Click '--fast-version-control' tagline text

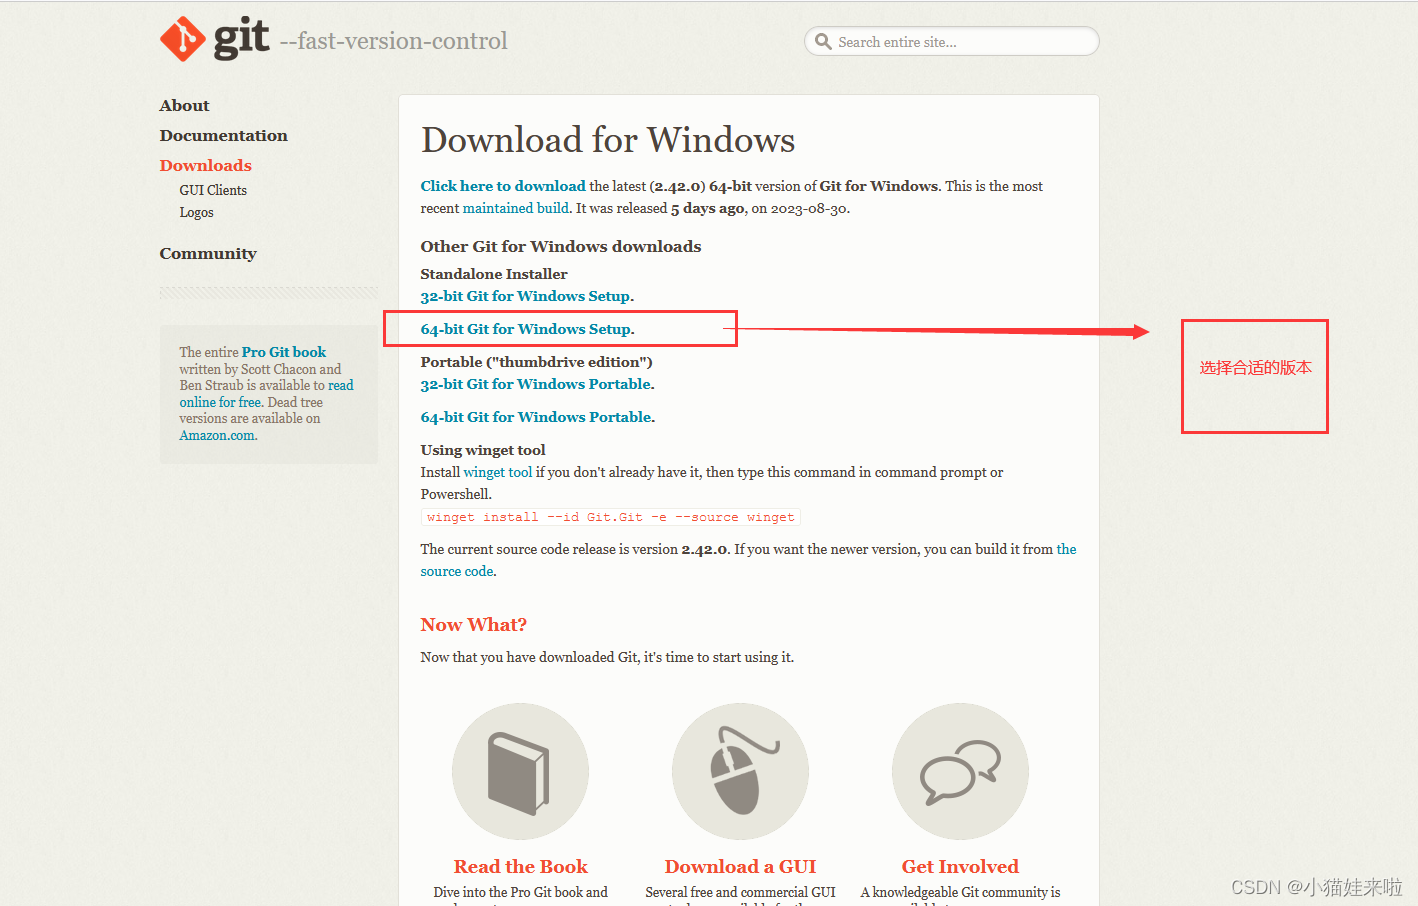(x=394, y=41)
